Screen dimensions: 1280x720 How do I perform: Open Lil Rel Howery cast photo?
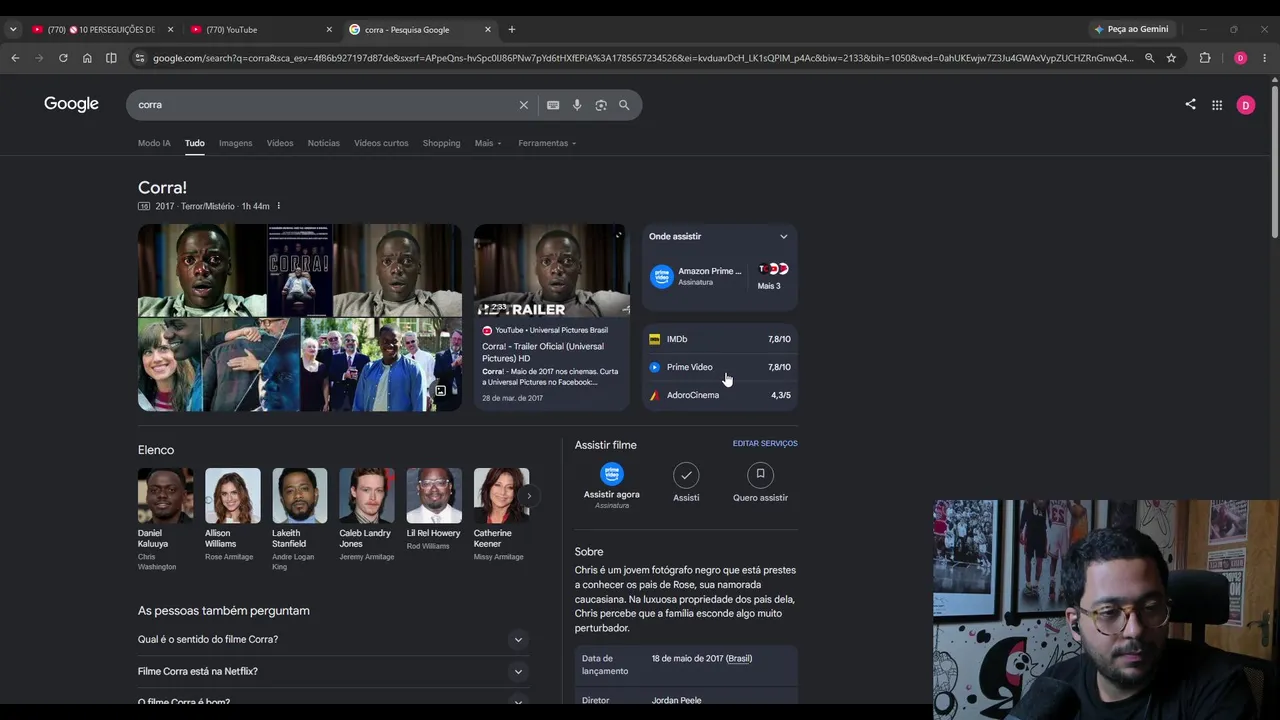click(434, 495)
